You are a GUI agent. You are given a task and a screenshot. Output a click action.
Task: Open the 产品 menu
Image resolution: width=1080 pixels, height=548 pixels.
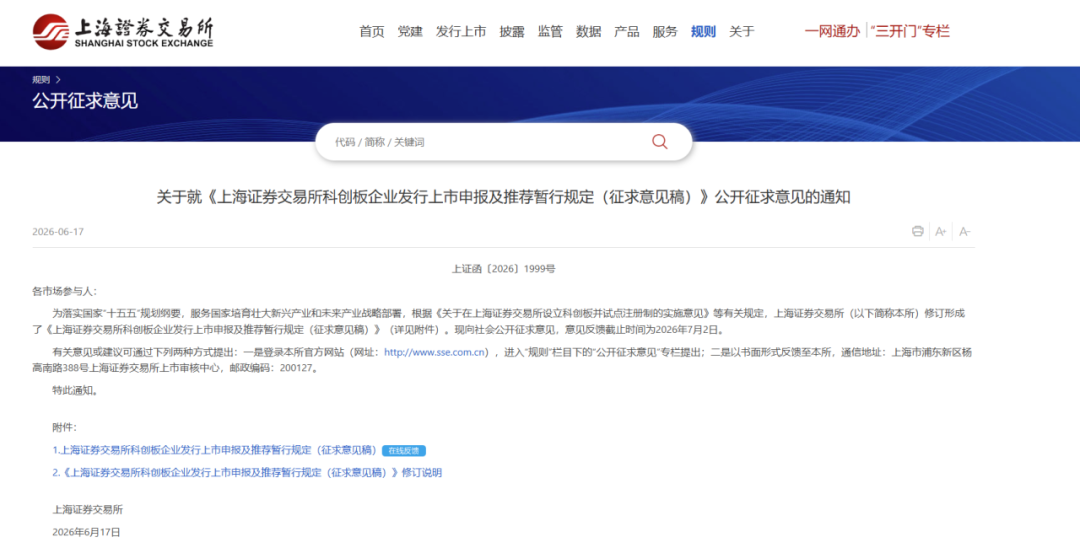(x=627, y=32)
